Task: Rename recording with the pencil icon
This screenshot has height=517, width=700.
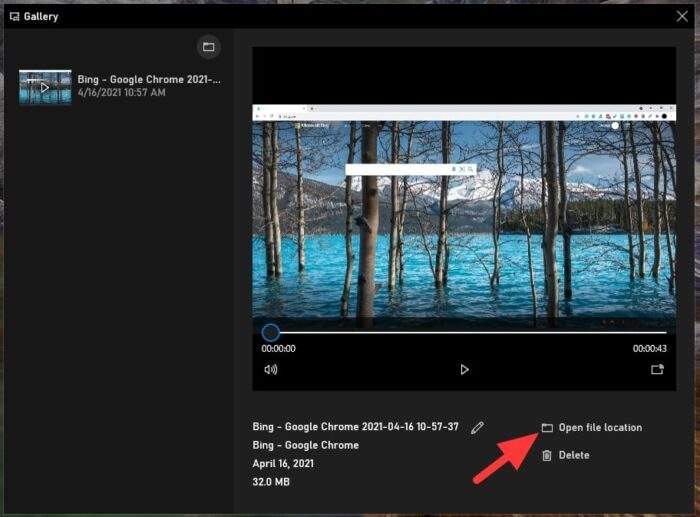Action: pos(477,427)
